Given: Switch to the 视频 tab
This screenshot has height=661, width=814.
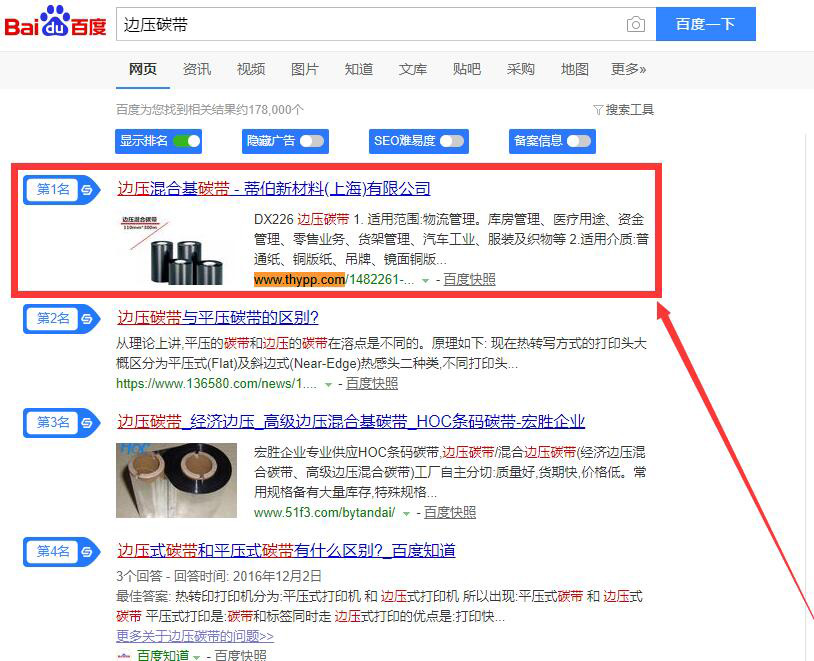Looking at the screenshot, I should (x=251, y=69).
